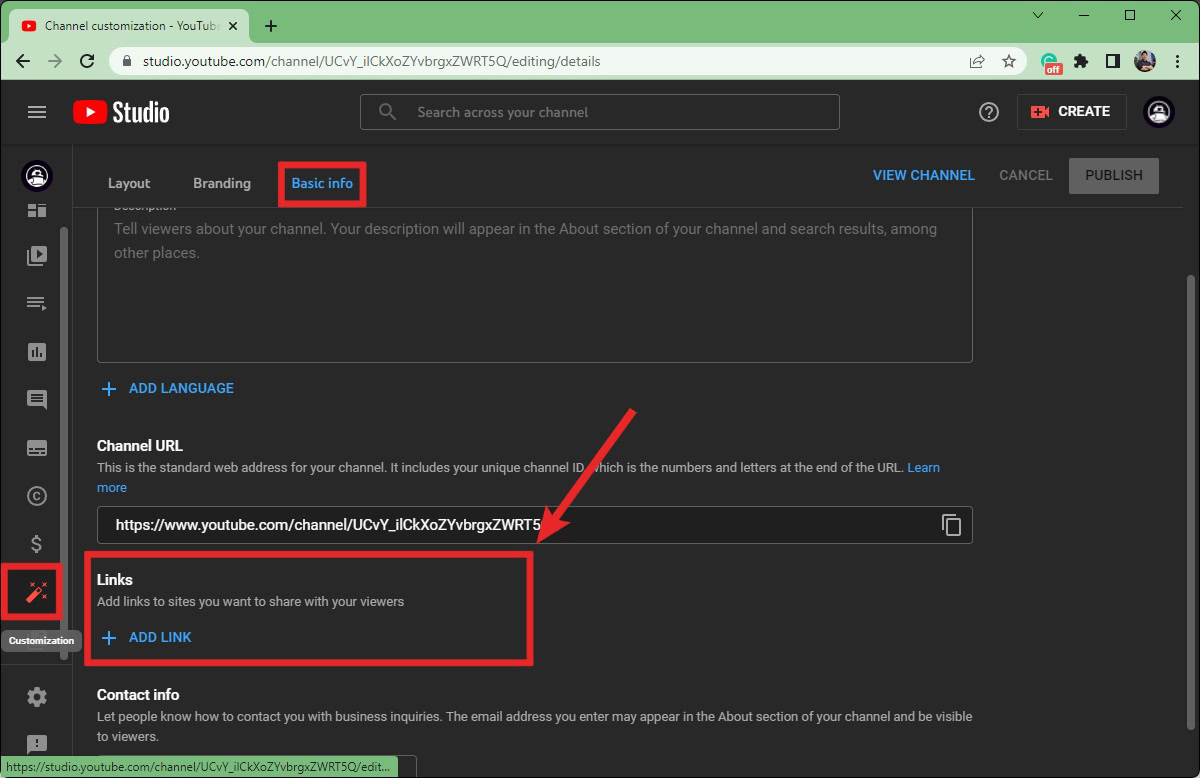Screen dimensions: 1200x778
Task: Open the Subtitles icon in sidebar
Action: [x=37, y=448]
